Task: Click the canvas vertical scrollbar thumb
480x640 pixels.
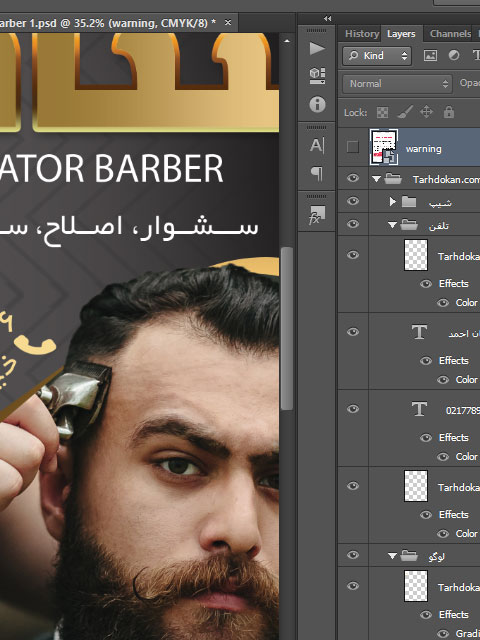Action: coord(287,328)
